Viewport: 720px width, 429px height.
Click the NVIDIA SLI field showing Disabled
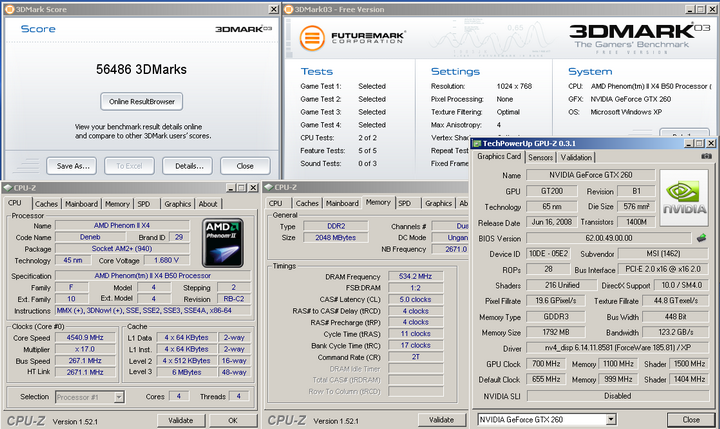618,396
